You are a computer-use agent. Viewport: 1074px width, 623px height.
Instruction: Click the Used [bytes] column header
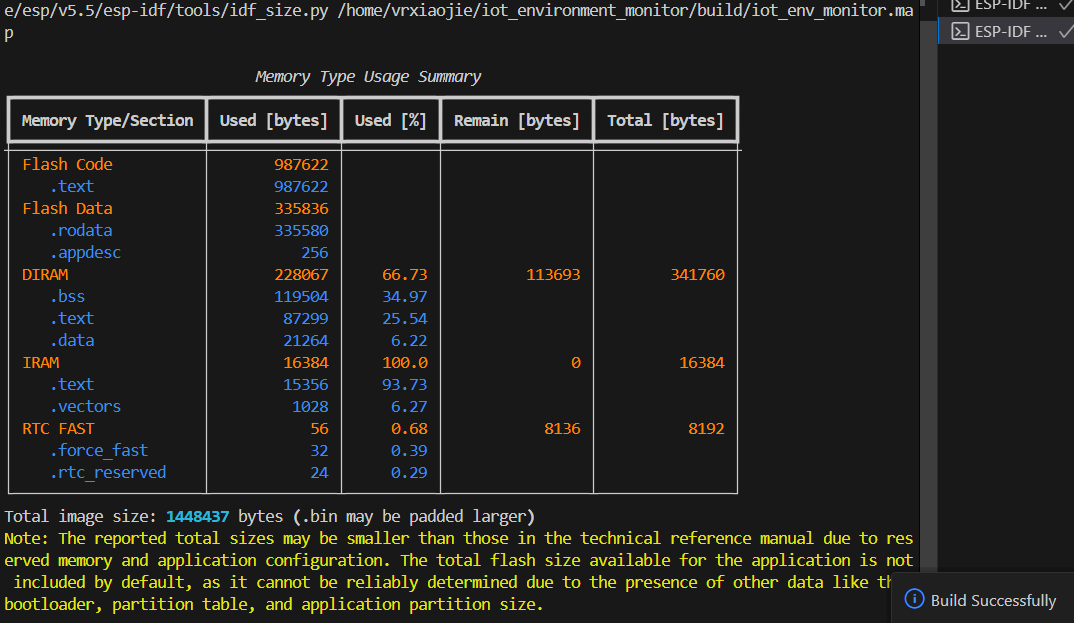(273, 120)
